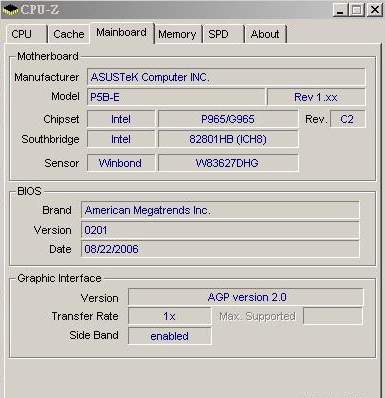The image size is (385, 398).
Task: Click the Southbridge label
Action: (50, 139)
